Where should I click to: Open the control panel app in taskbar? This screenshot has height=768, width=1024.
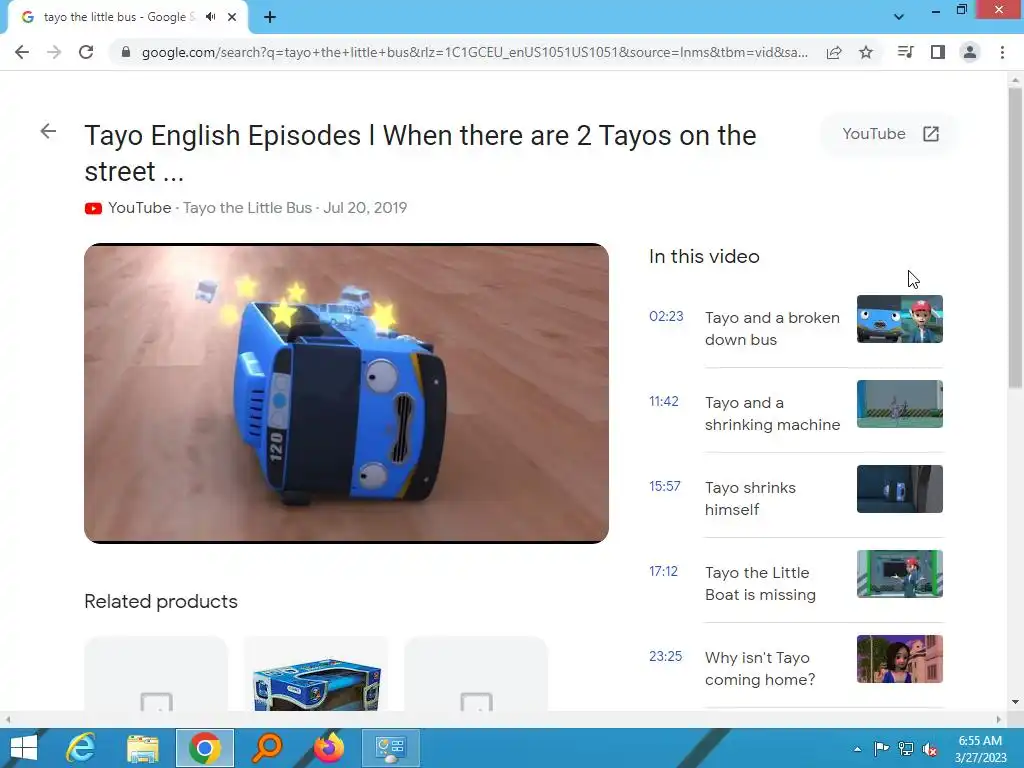coord(391,748)
